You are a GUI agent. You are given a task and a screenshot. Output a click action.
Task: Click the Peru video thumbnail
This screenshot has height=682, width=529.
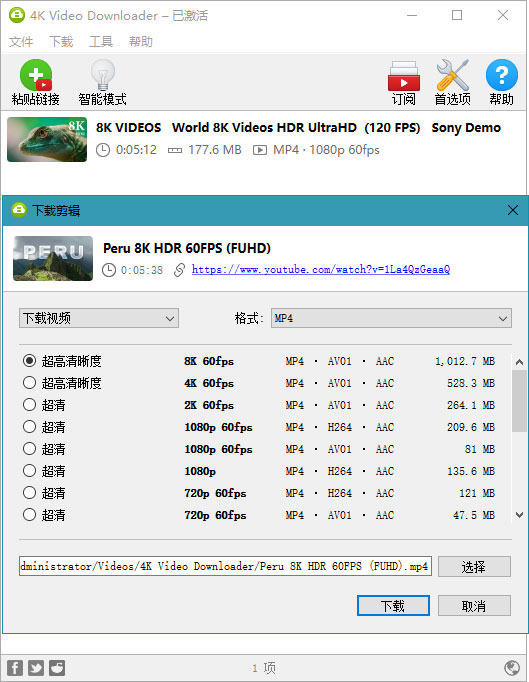tap(53, 258)
